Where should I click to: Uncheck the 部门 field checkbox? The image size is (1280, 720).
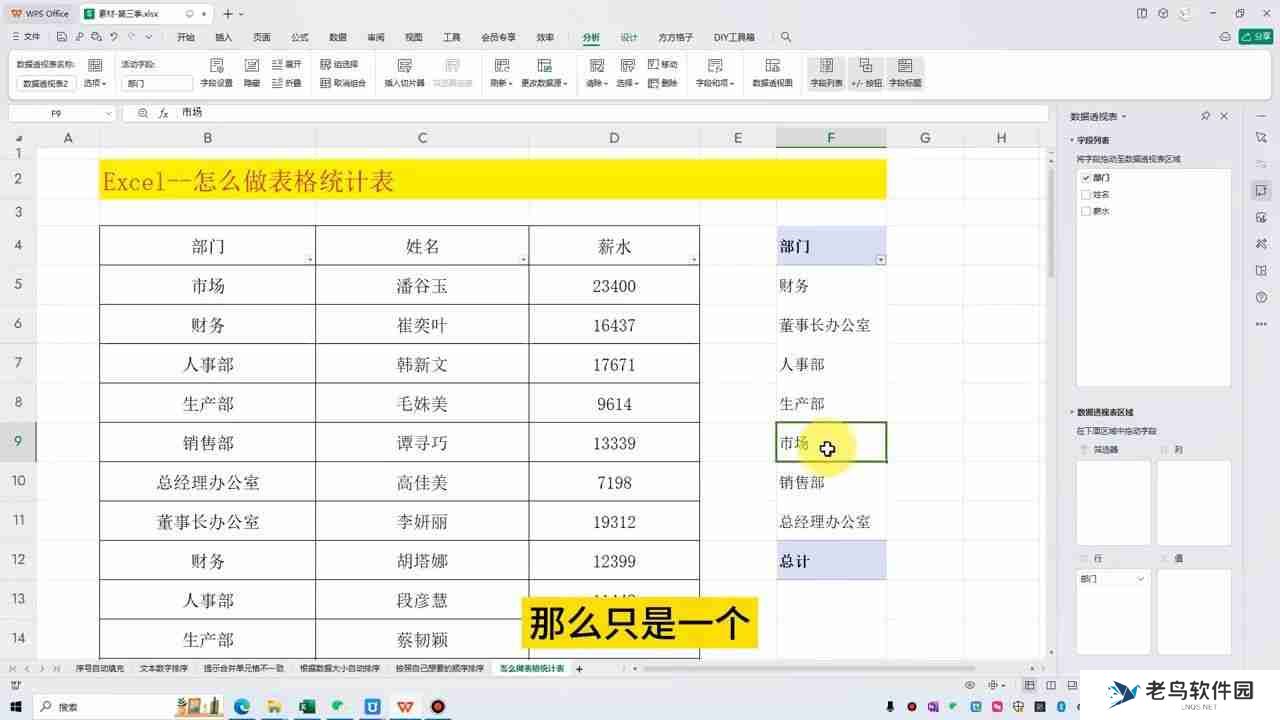1086,177
